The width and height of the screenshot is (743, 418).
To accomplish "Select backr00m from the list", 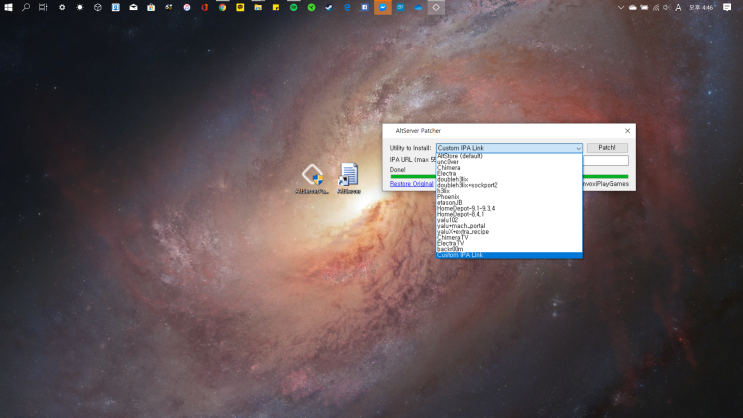I will click(509, 249).
